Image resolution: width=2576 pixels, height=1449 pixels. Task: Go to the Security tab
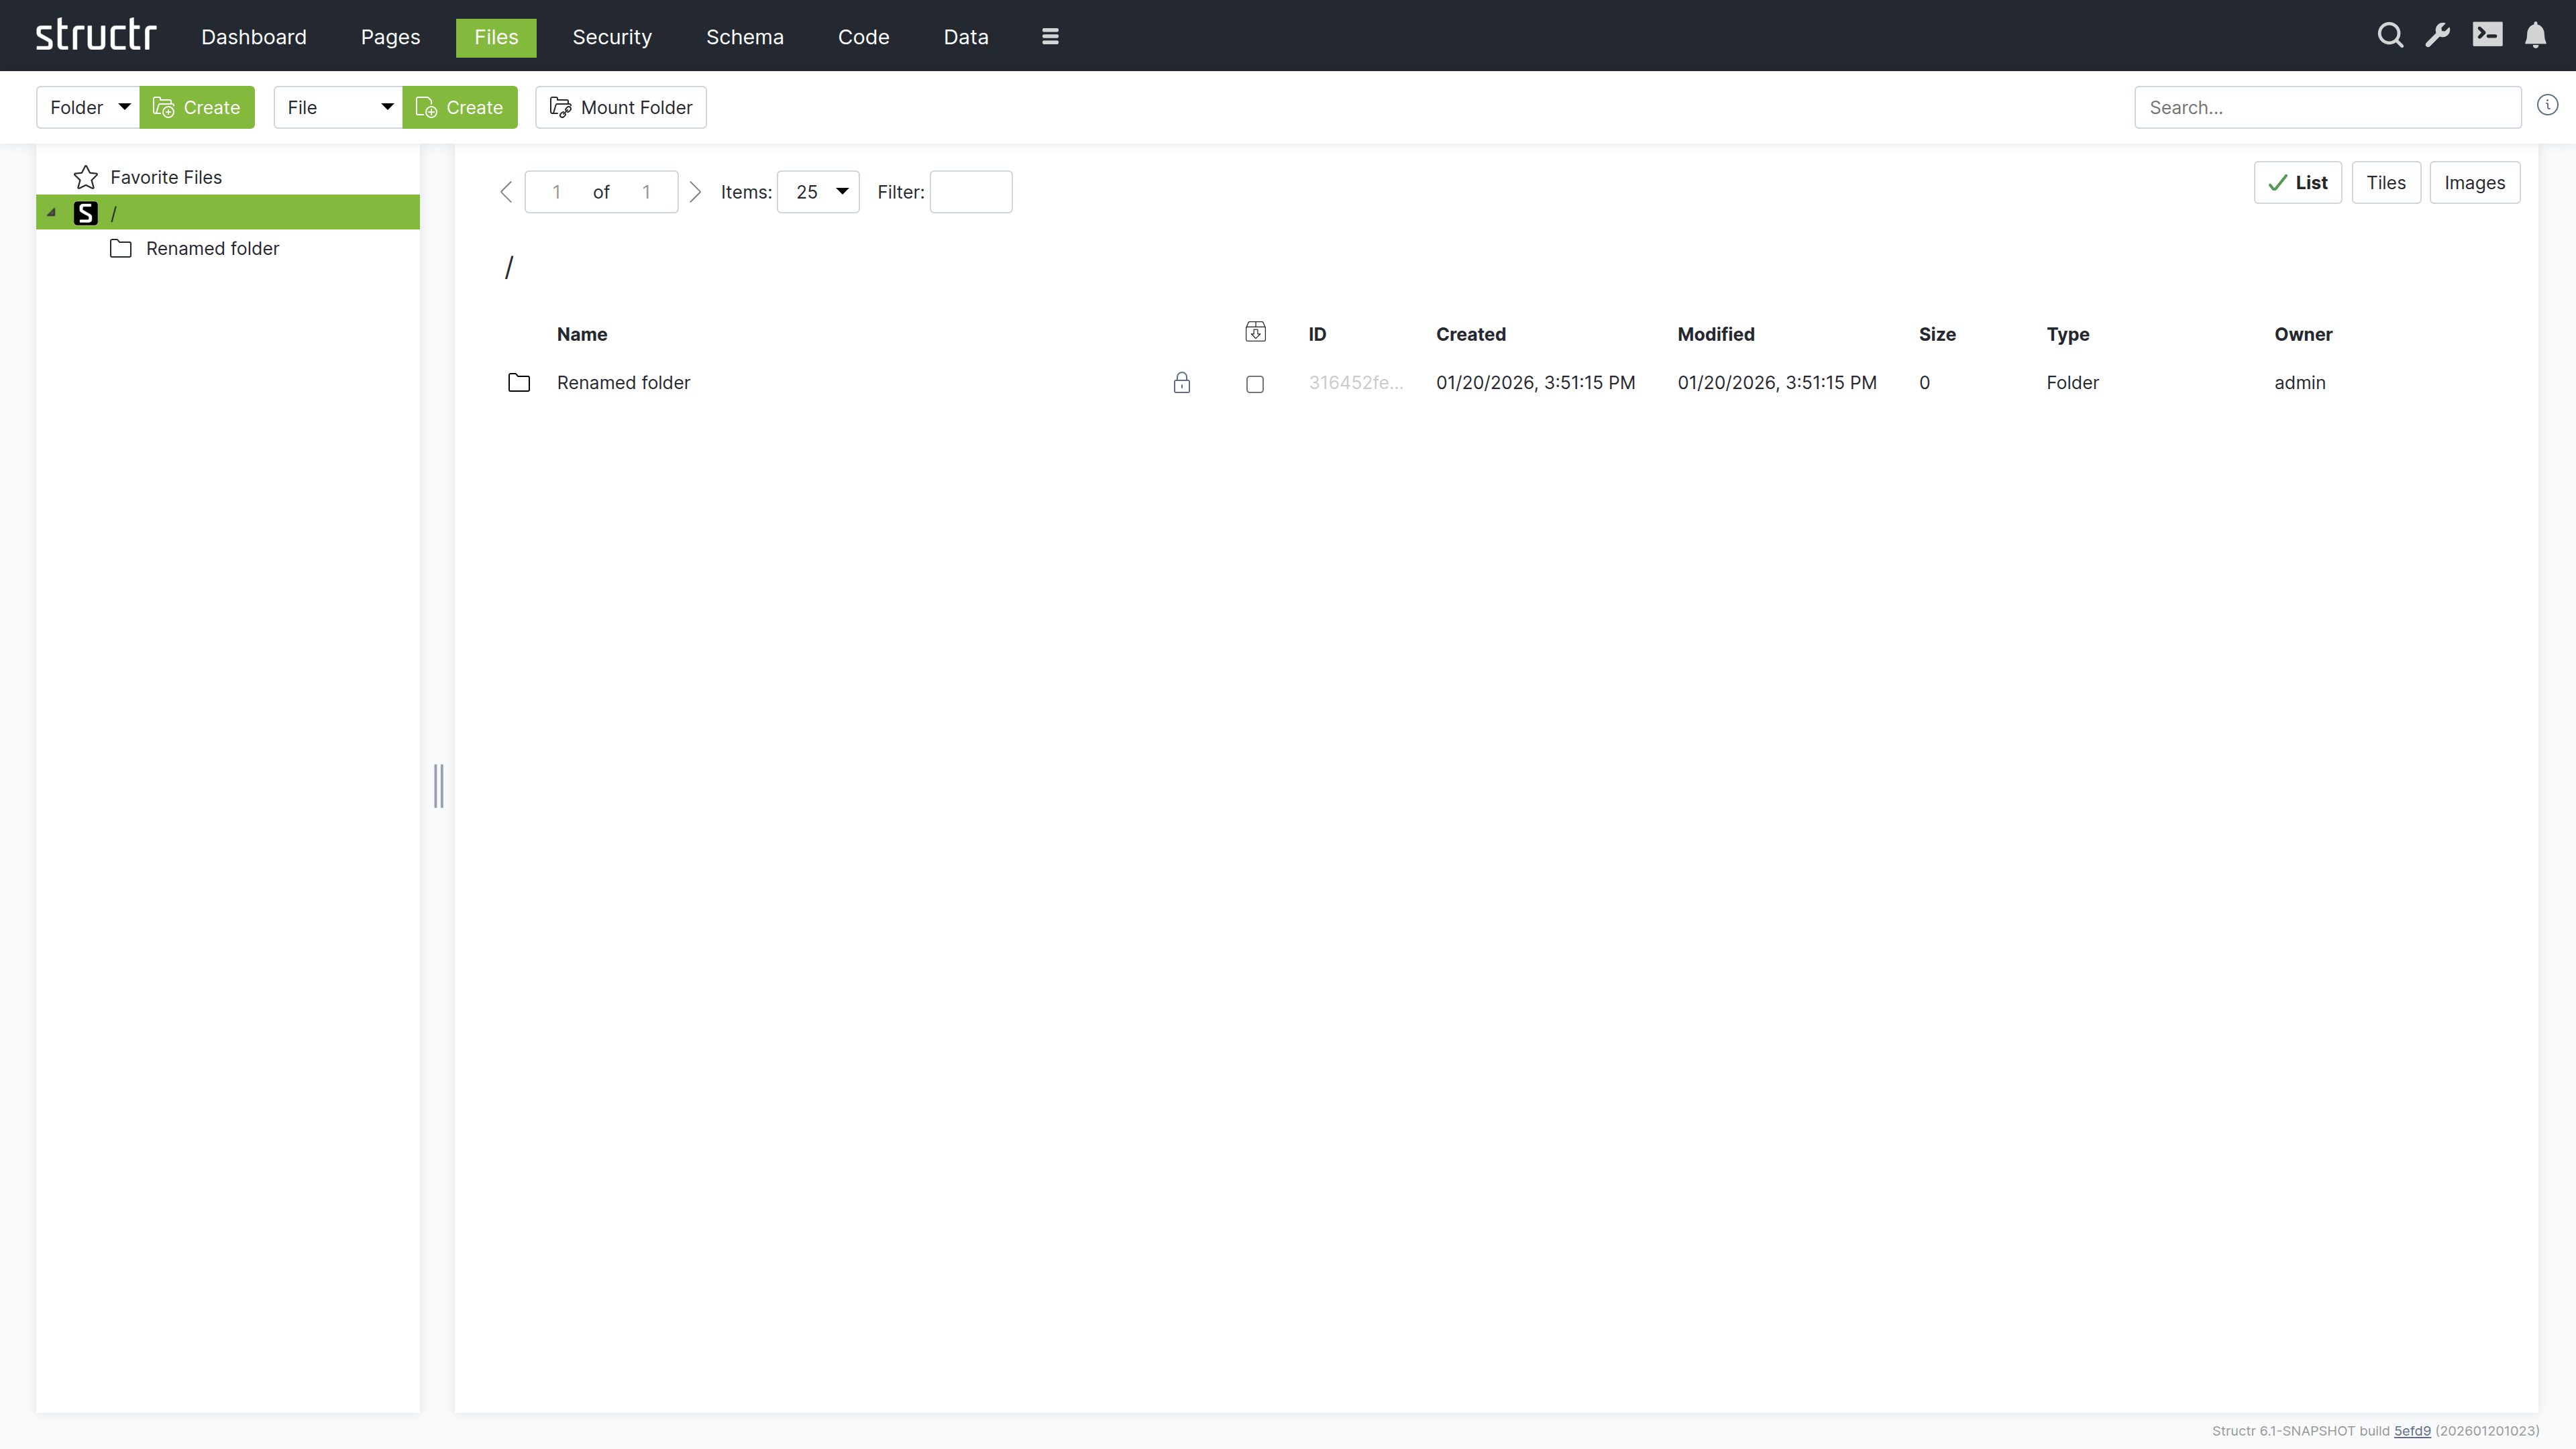tap(612, 37)
